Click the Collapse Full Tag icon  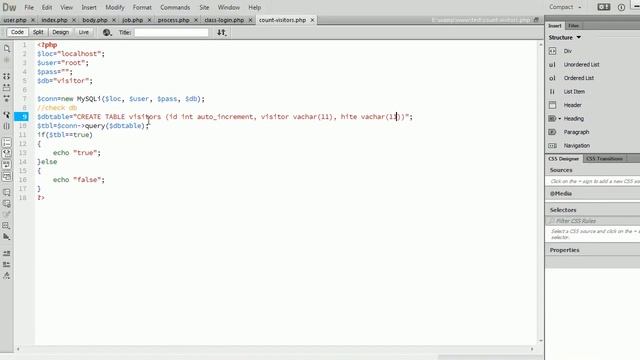(7, 76)
